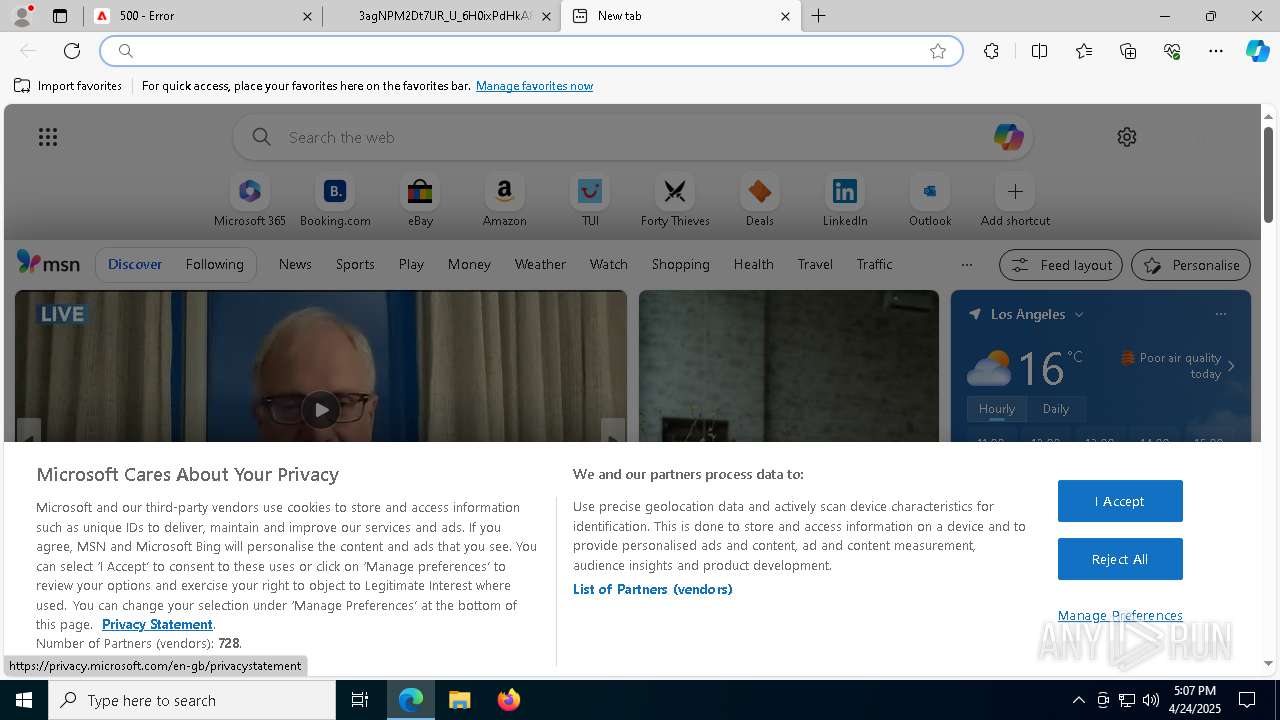Expand the Los Angeles location dropdown
Image resolution: width=1280 pixels, height=720 pixels.
pyautogui.click(x=1079, y=314)
